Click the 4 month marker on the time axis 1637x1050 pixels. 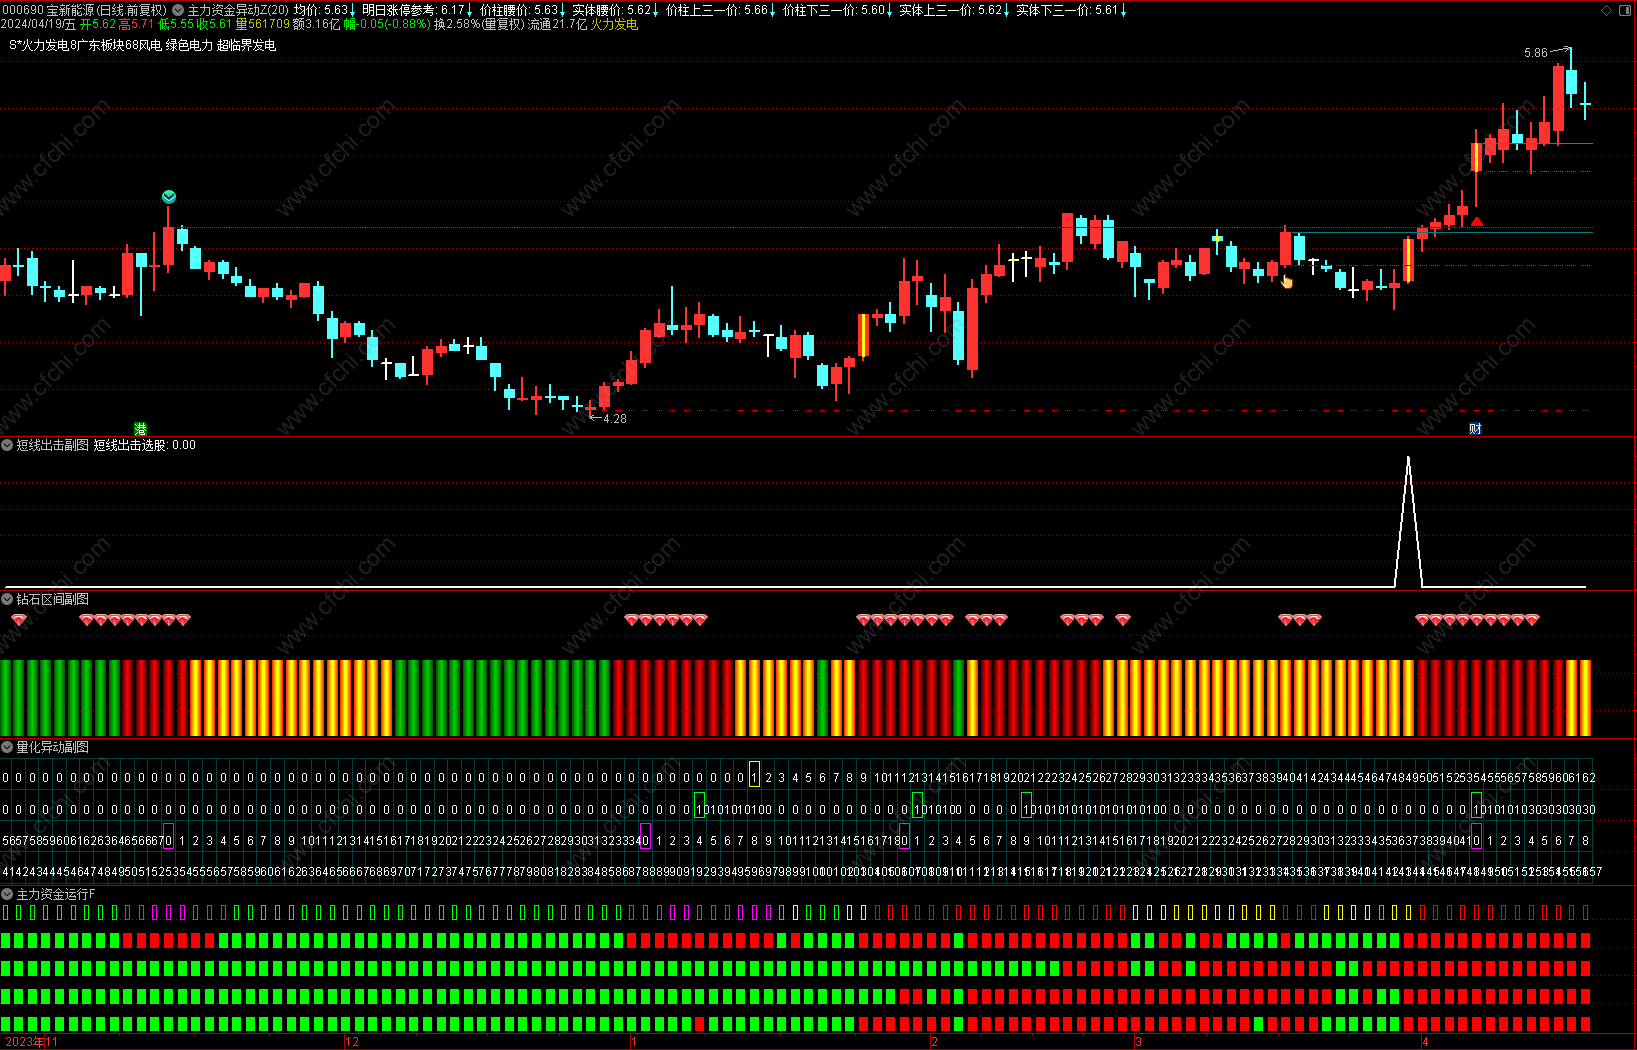coord(1425,1042)
